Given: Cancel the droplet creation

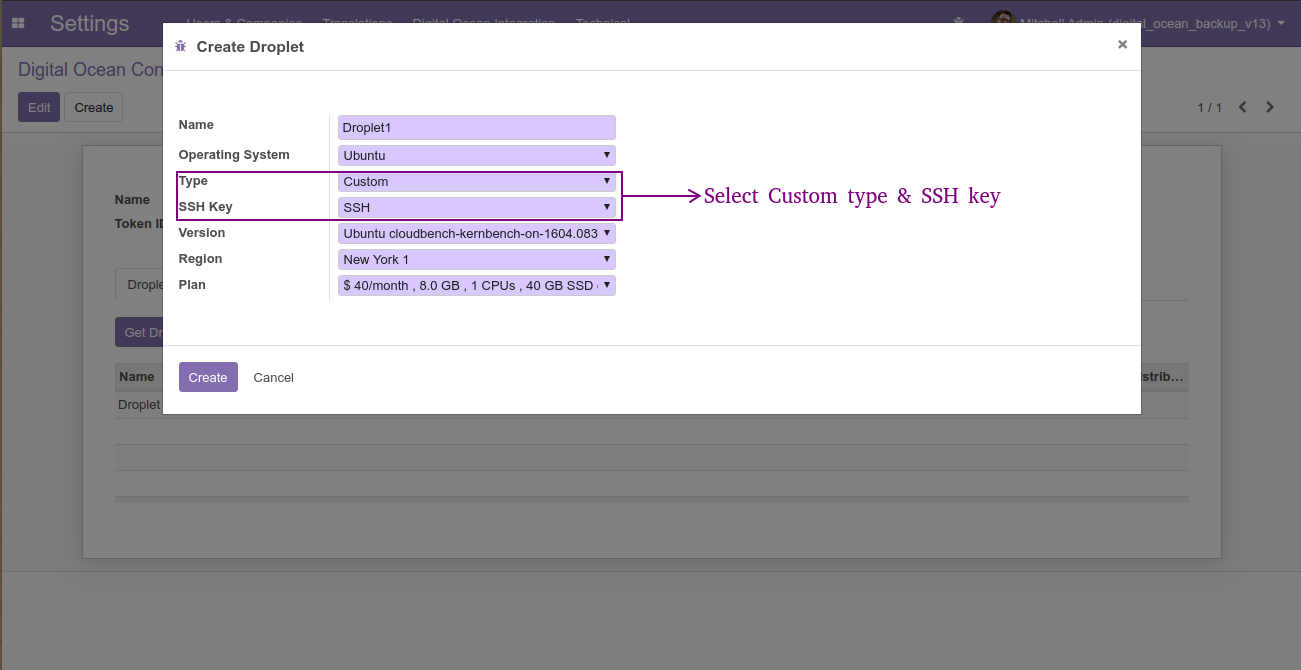Looking at the screenshot, I should pyautogui.click(x=273, y=377).
